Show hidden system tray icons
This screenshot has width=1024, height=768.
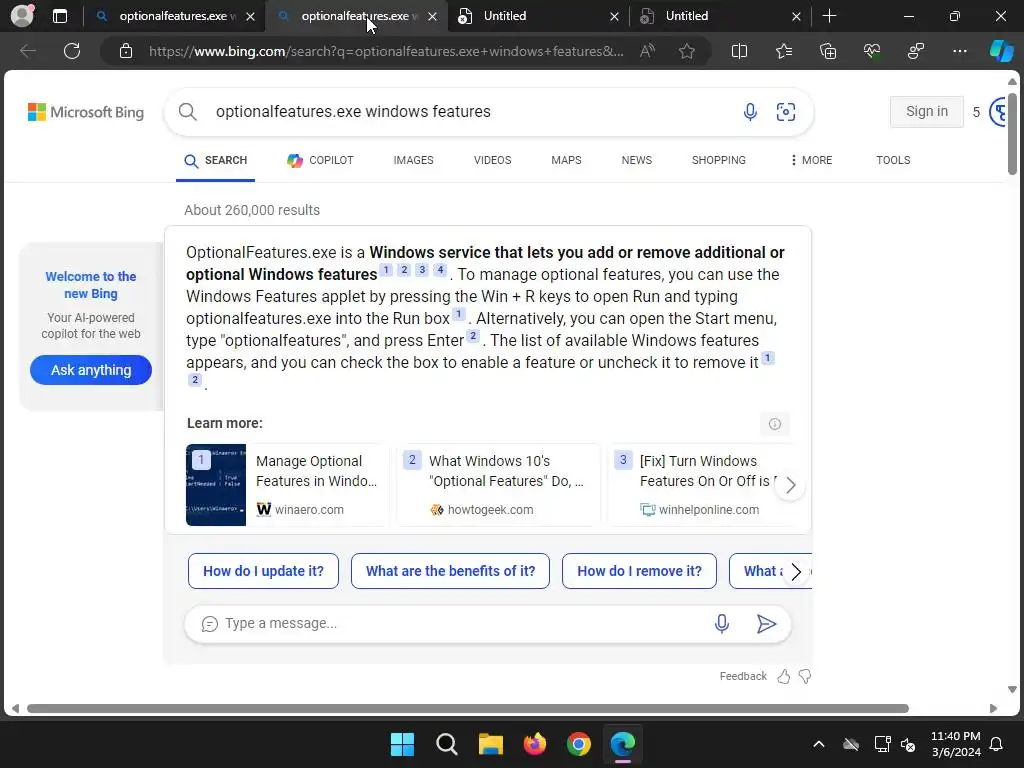pos(818,744)
